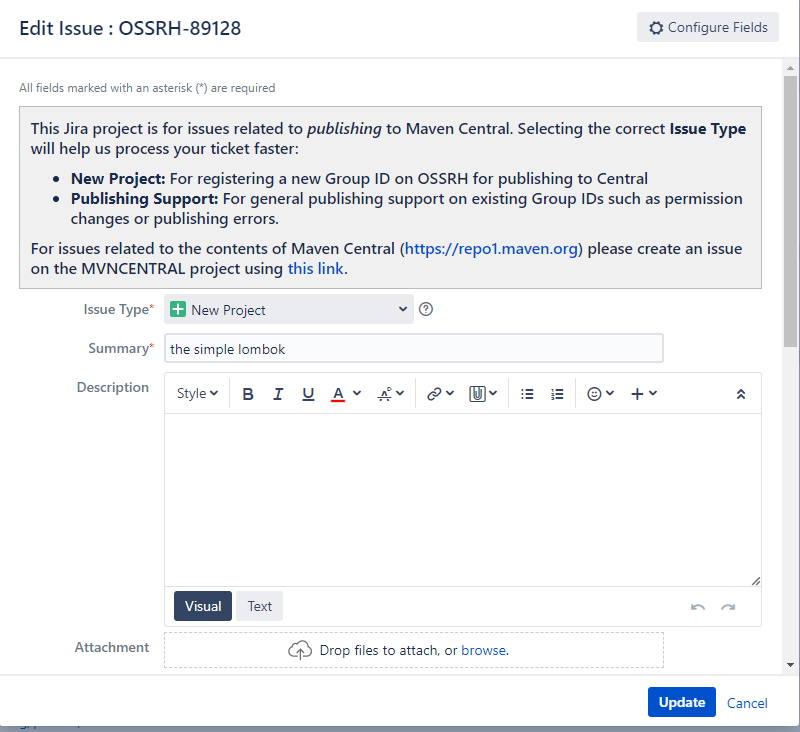Click the dialog vertical scrollbar thumb

pyautogui.click(x=790, y=212)
